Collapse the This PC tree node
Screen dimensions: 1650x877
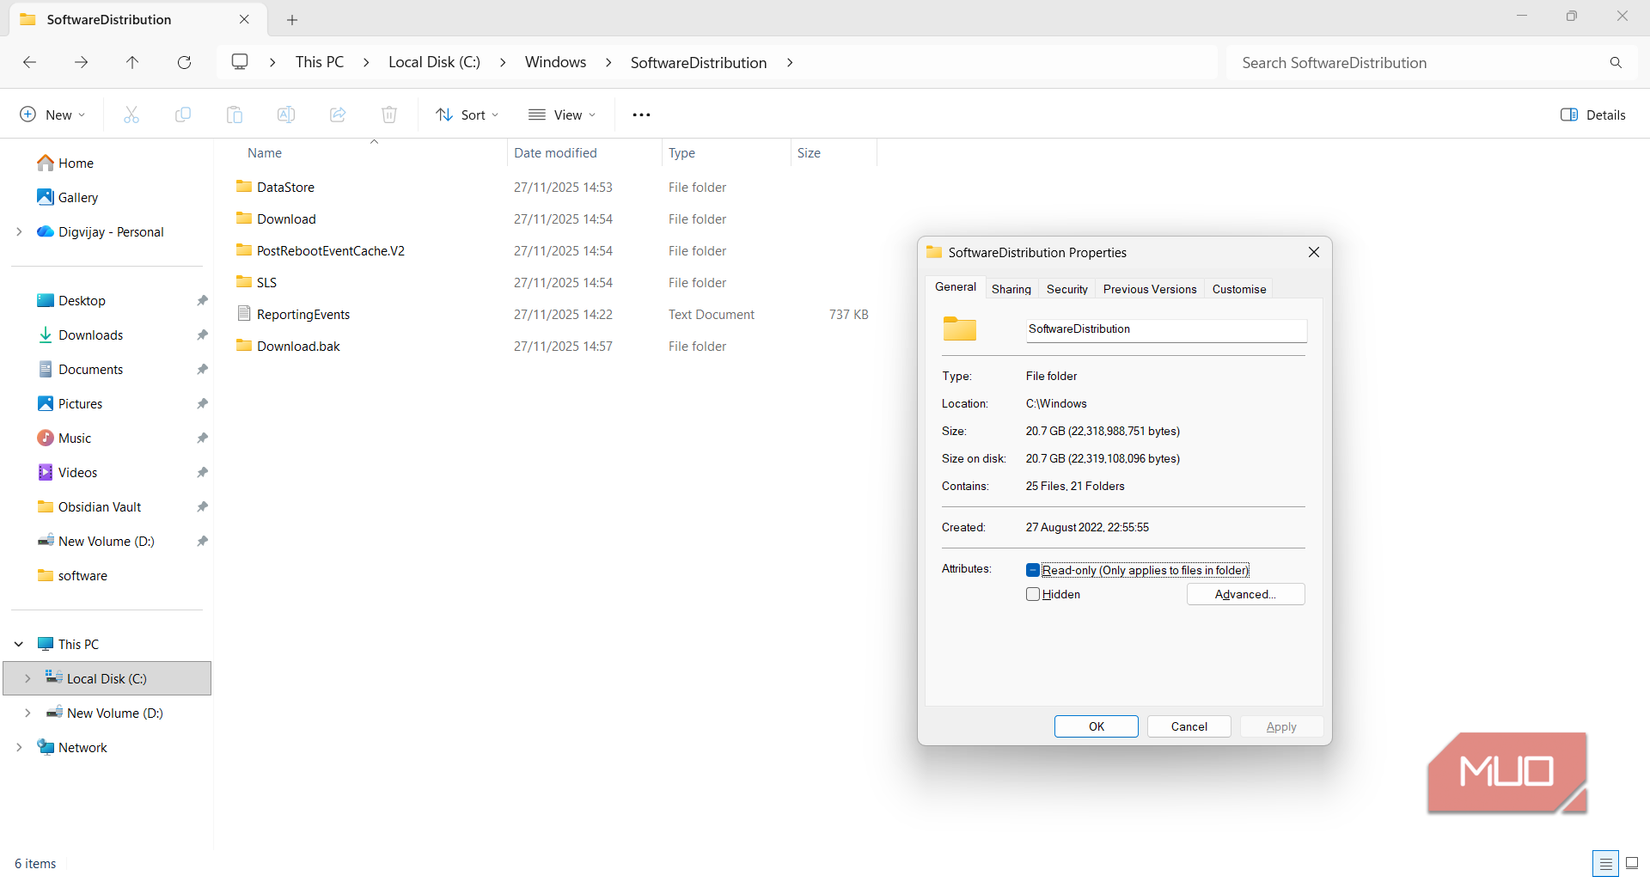coord(19,644)
